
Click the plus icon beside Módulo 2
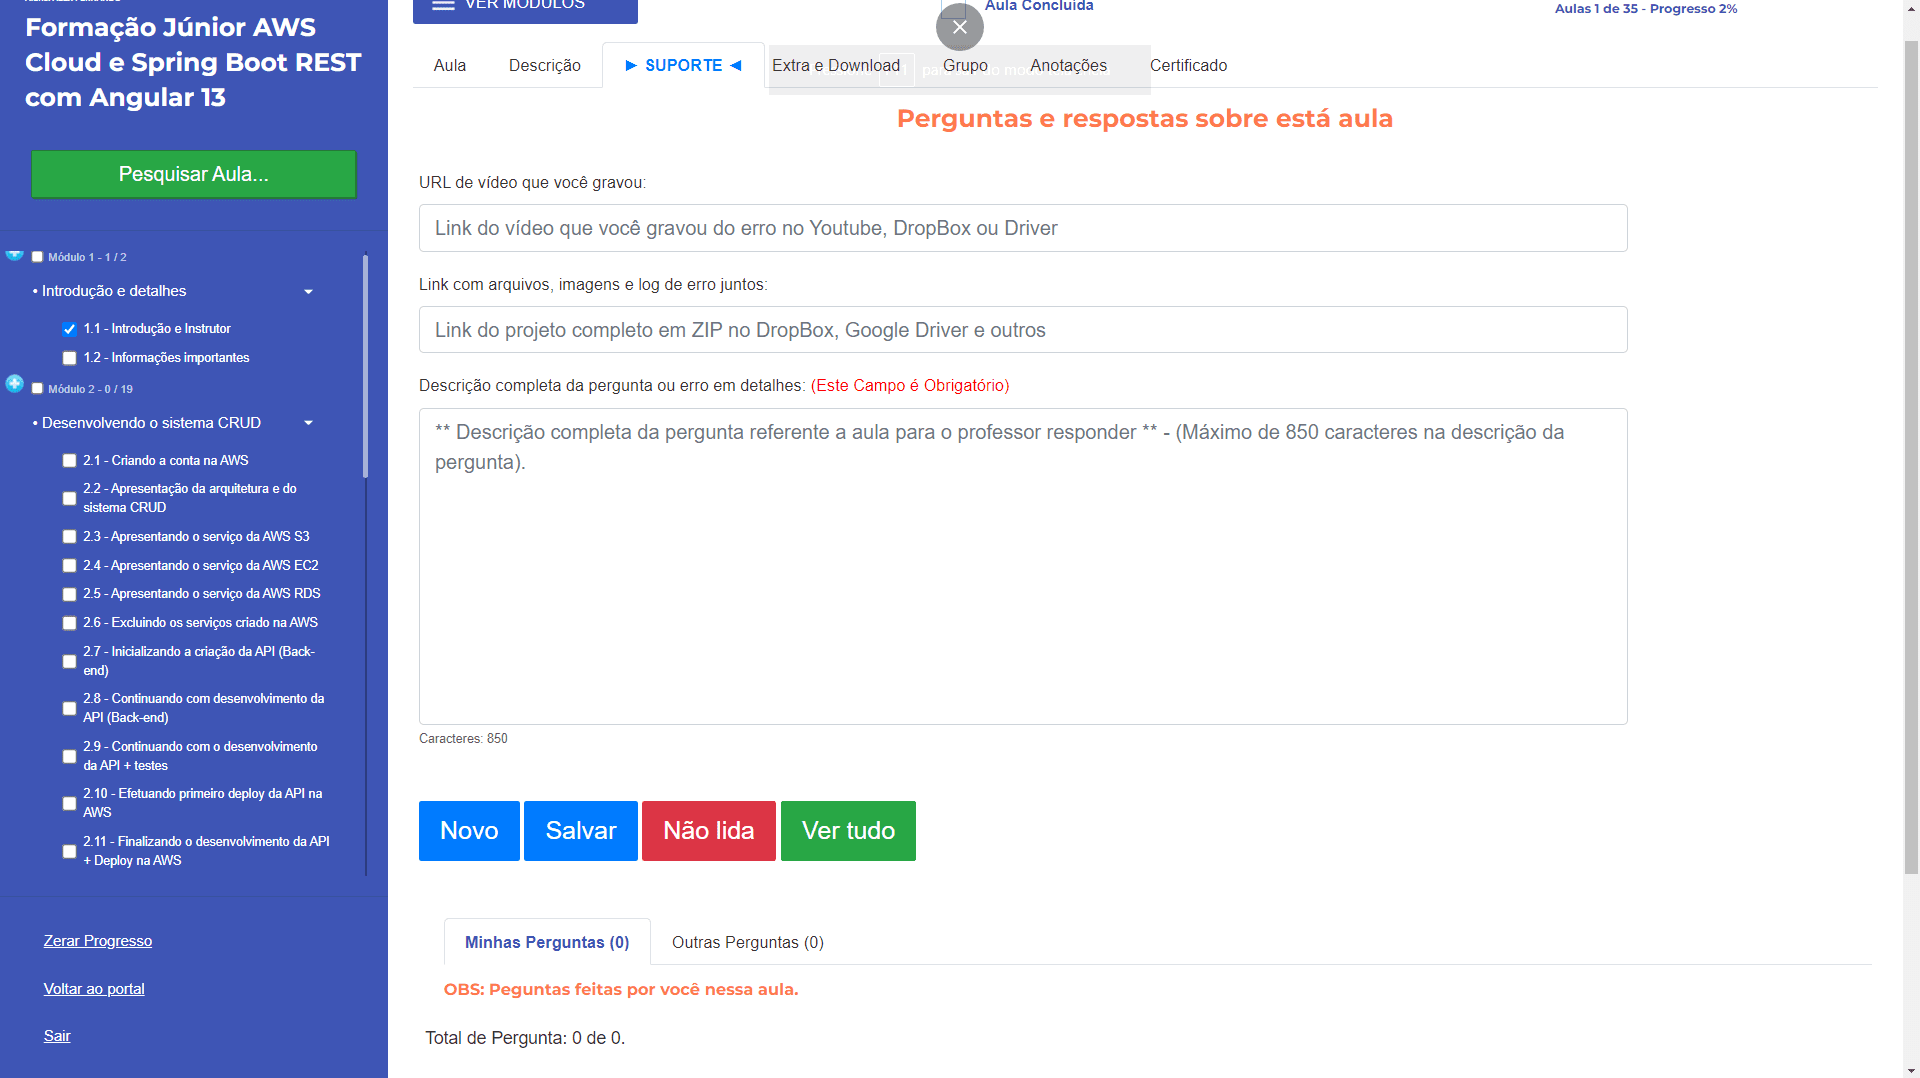click(x=14, y=383)
